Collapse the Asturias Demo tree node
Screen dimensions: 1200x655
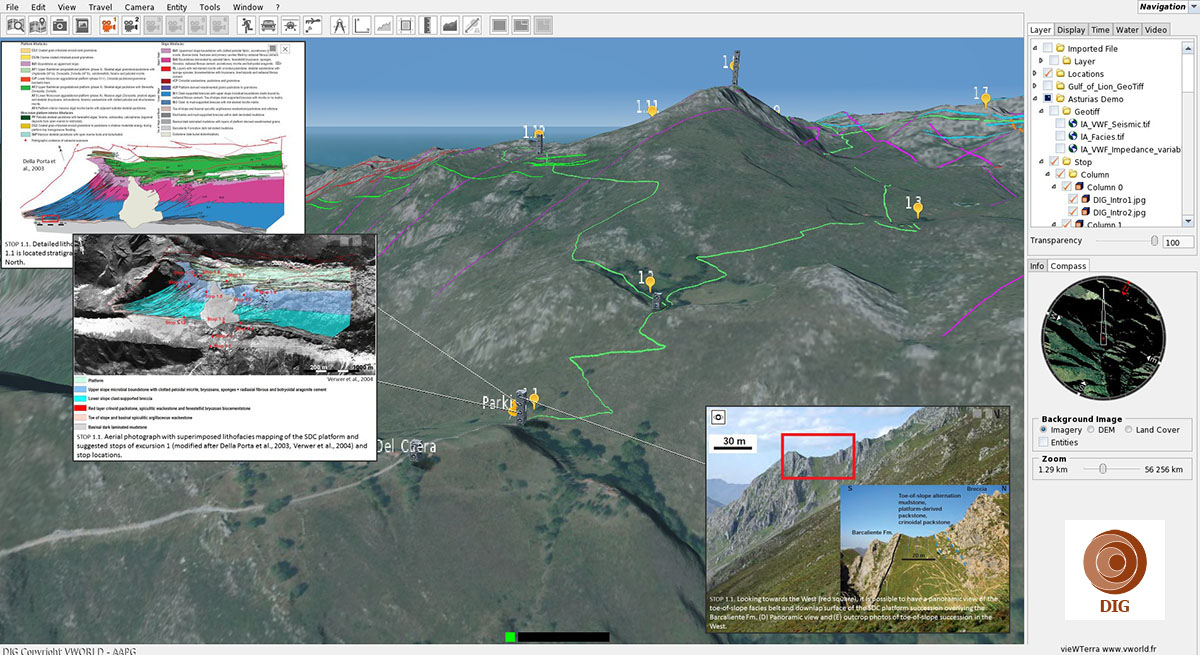pyautogui.click(x=1036, y=99)
